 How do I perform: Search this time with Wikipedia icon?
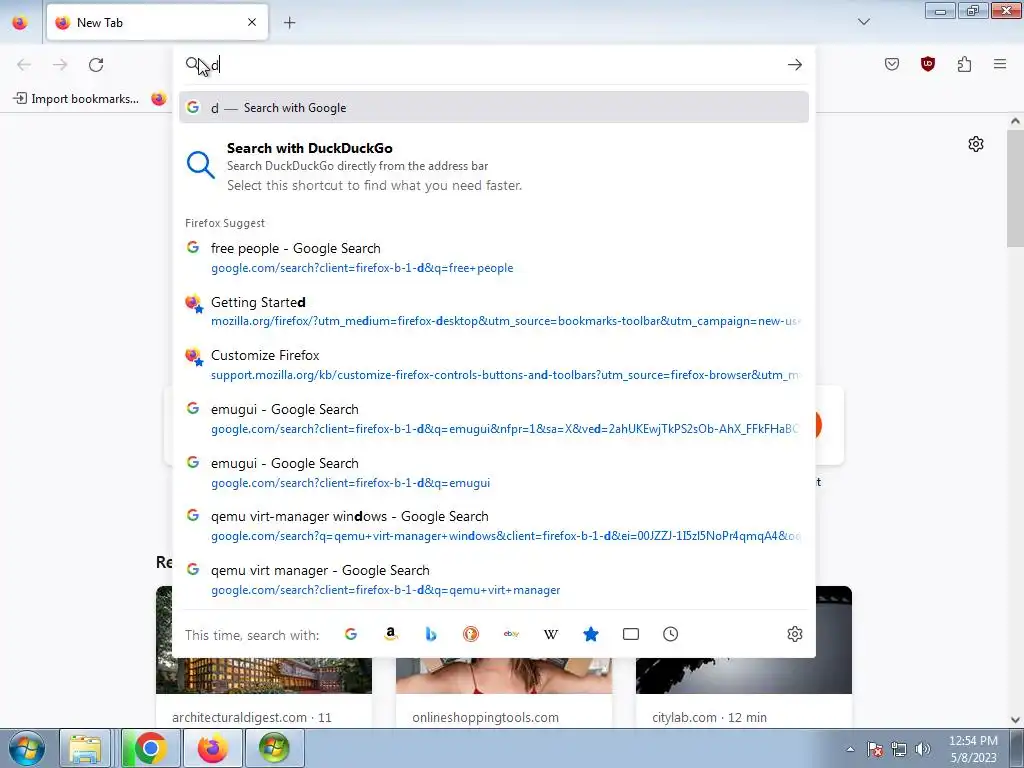tap(551, 634)
